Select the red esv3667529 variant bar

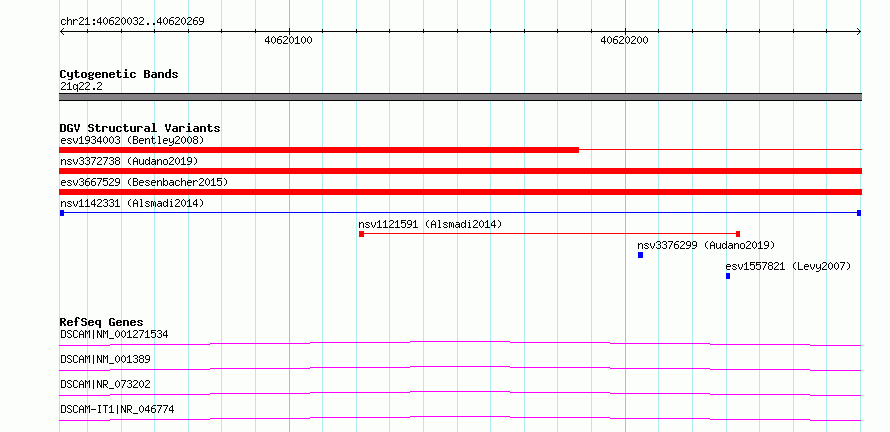coord(460,192)
